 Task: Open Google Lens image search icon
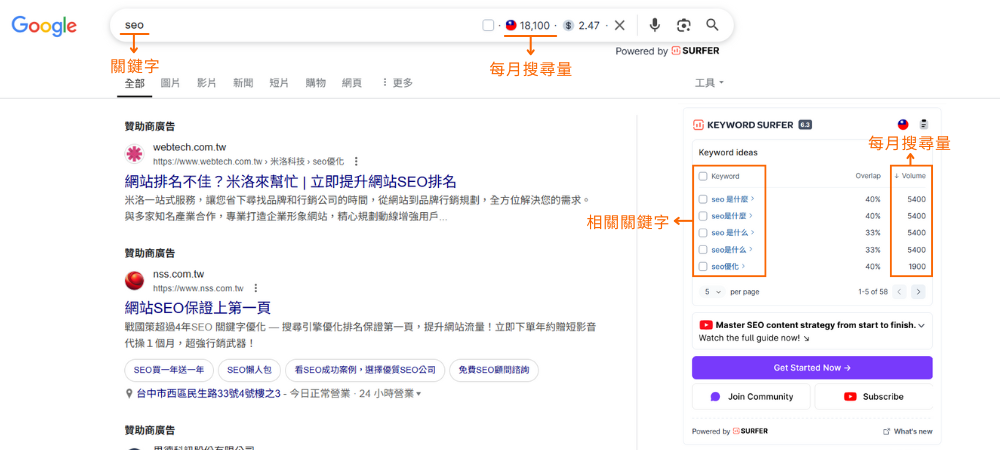click(684, 25)
